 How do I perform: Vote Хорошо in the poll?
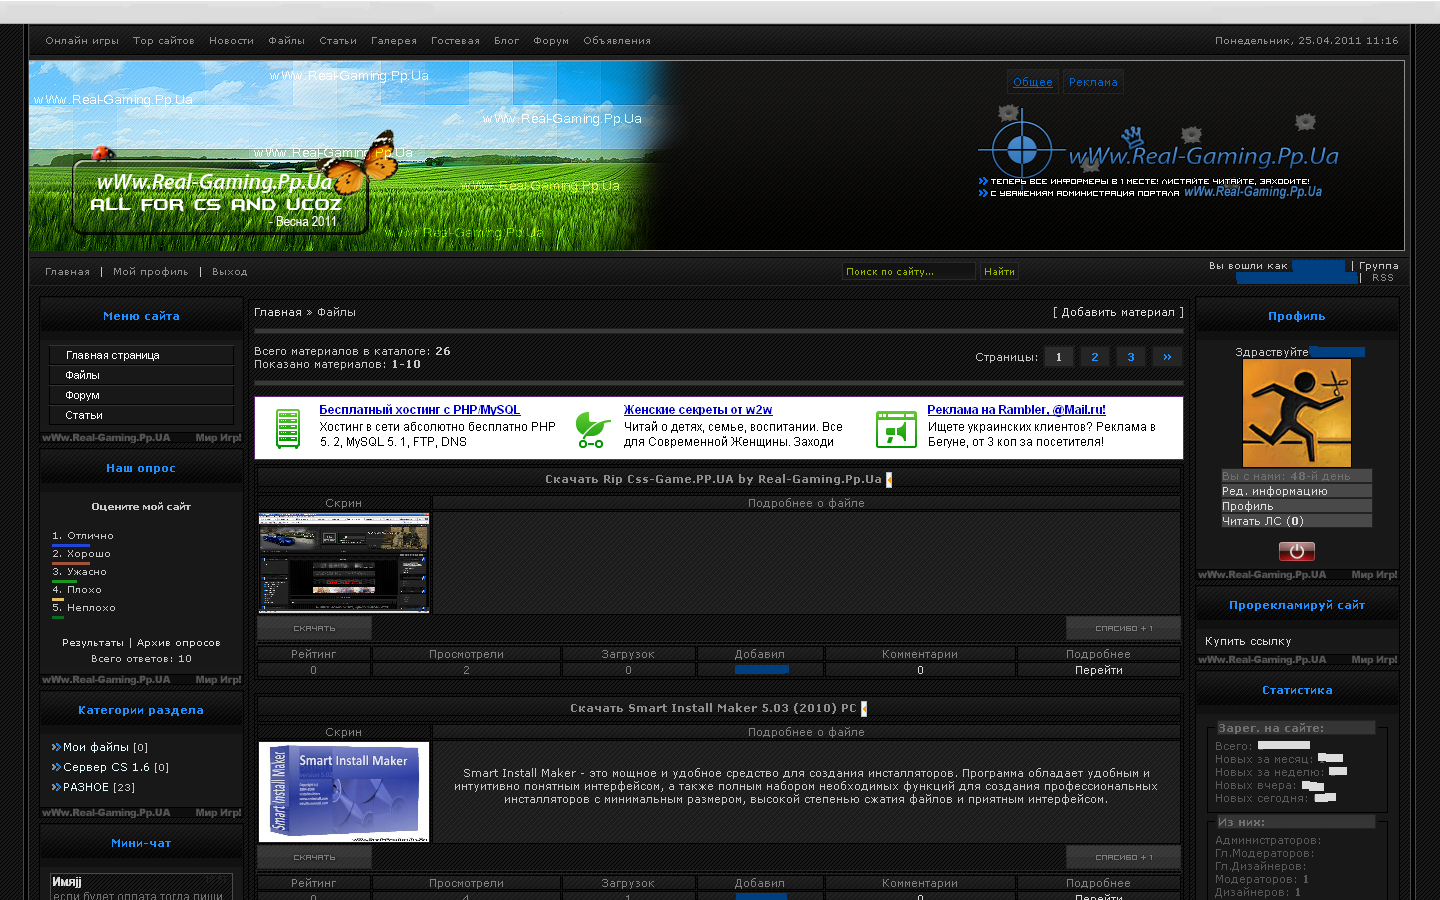click(x=89, y=554)
